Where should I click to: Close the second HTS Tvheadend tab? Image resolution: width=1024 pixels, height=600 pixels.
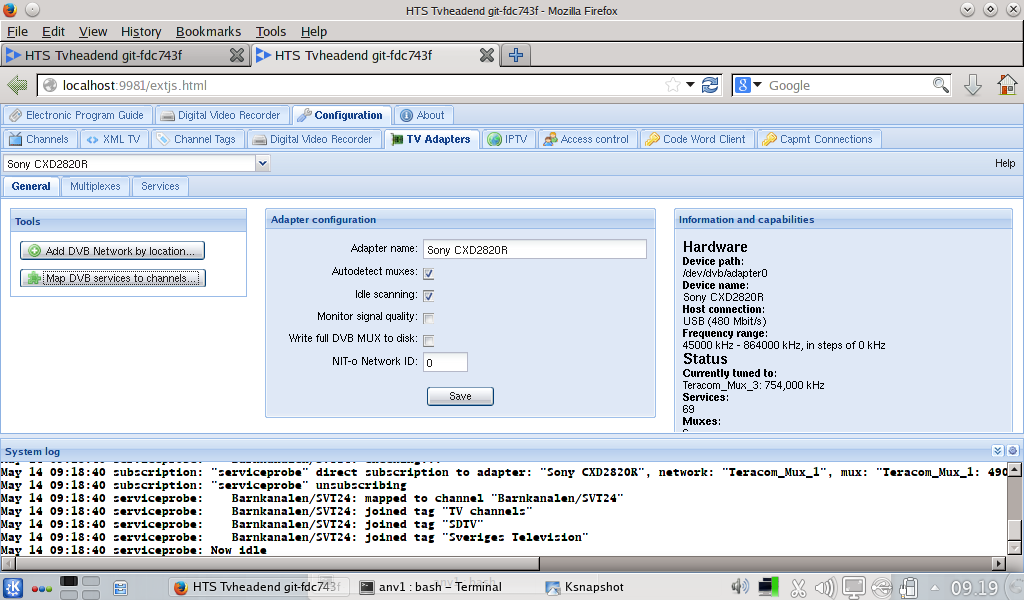[x=487, y=55]
